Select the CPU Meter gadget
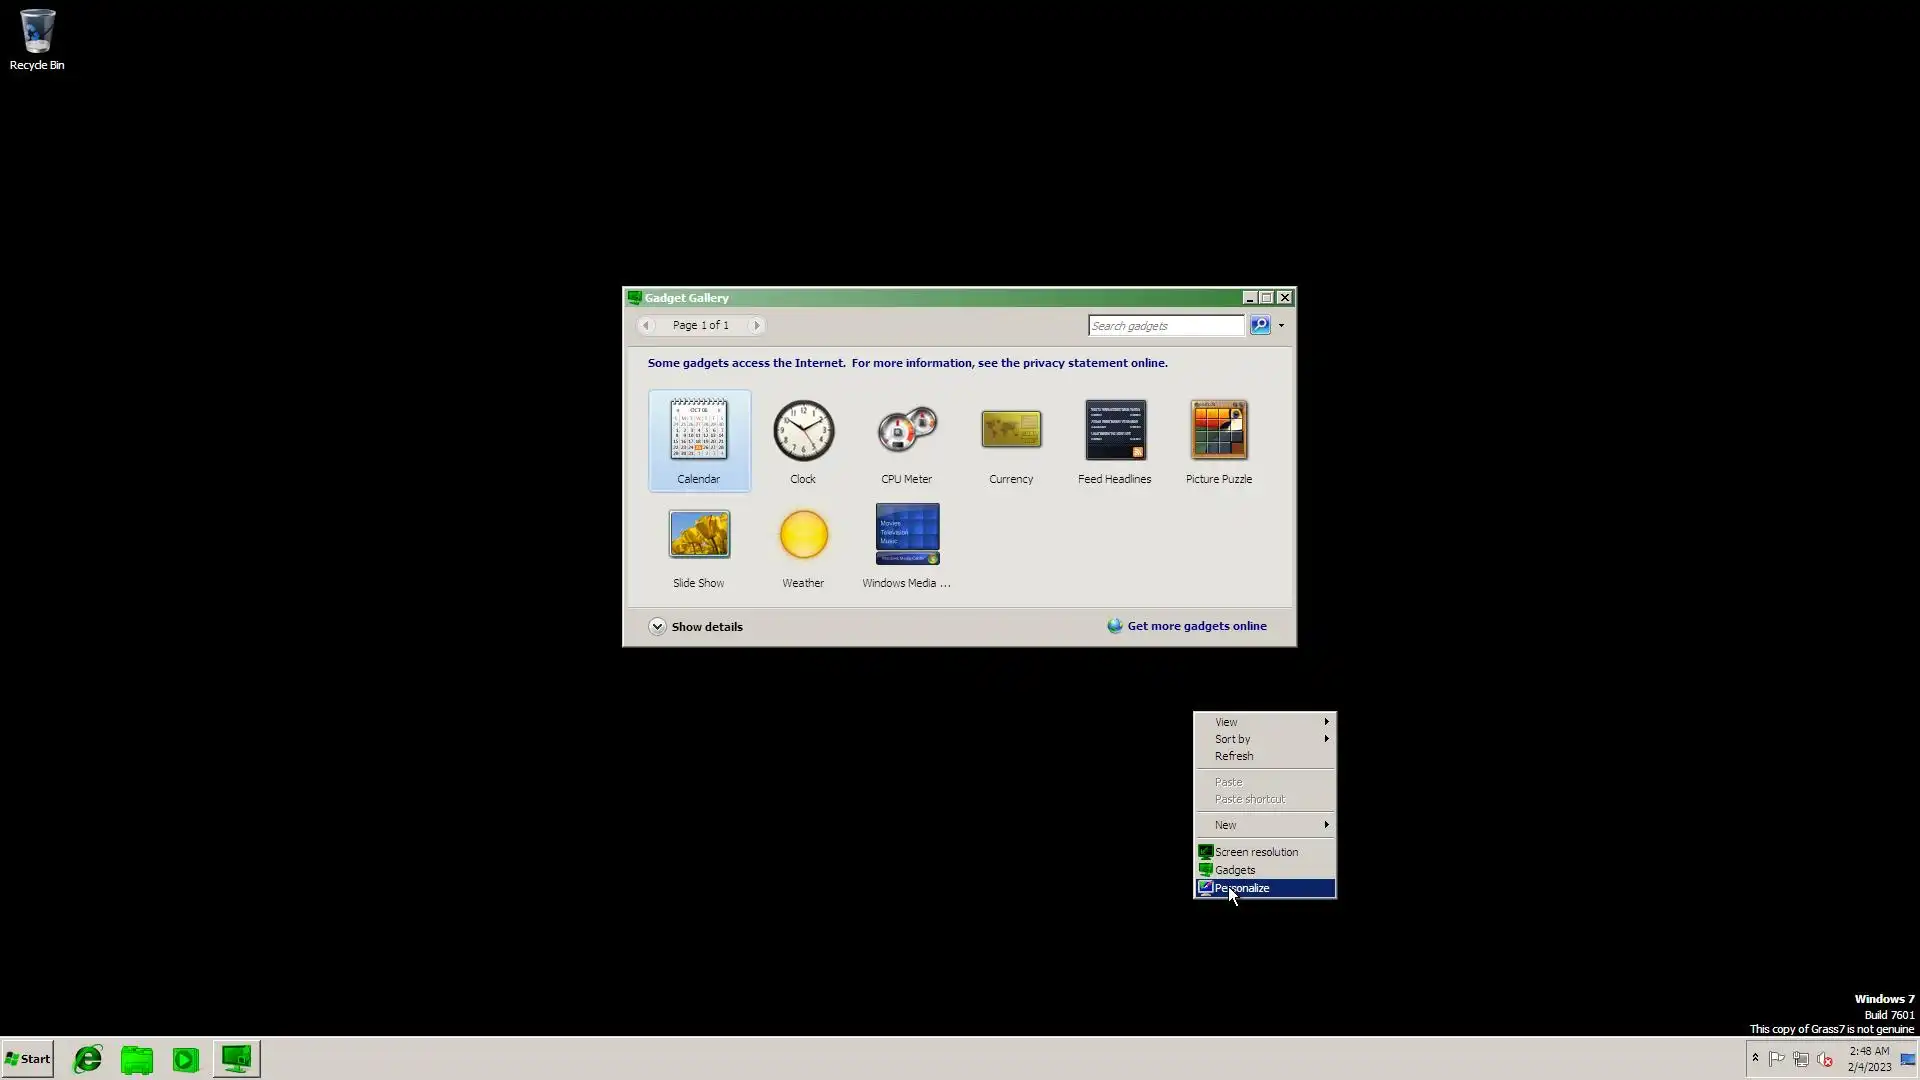 click(x=906, y=432)
